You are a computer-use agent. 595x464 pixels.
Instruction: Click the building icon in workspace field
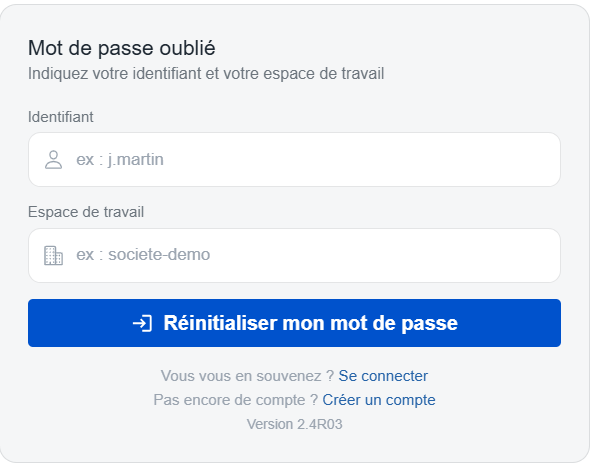click(54, 255)
